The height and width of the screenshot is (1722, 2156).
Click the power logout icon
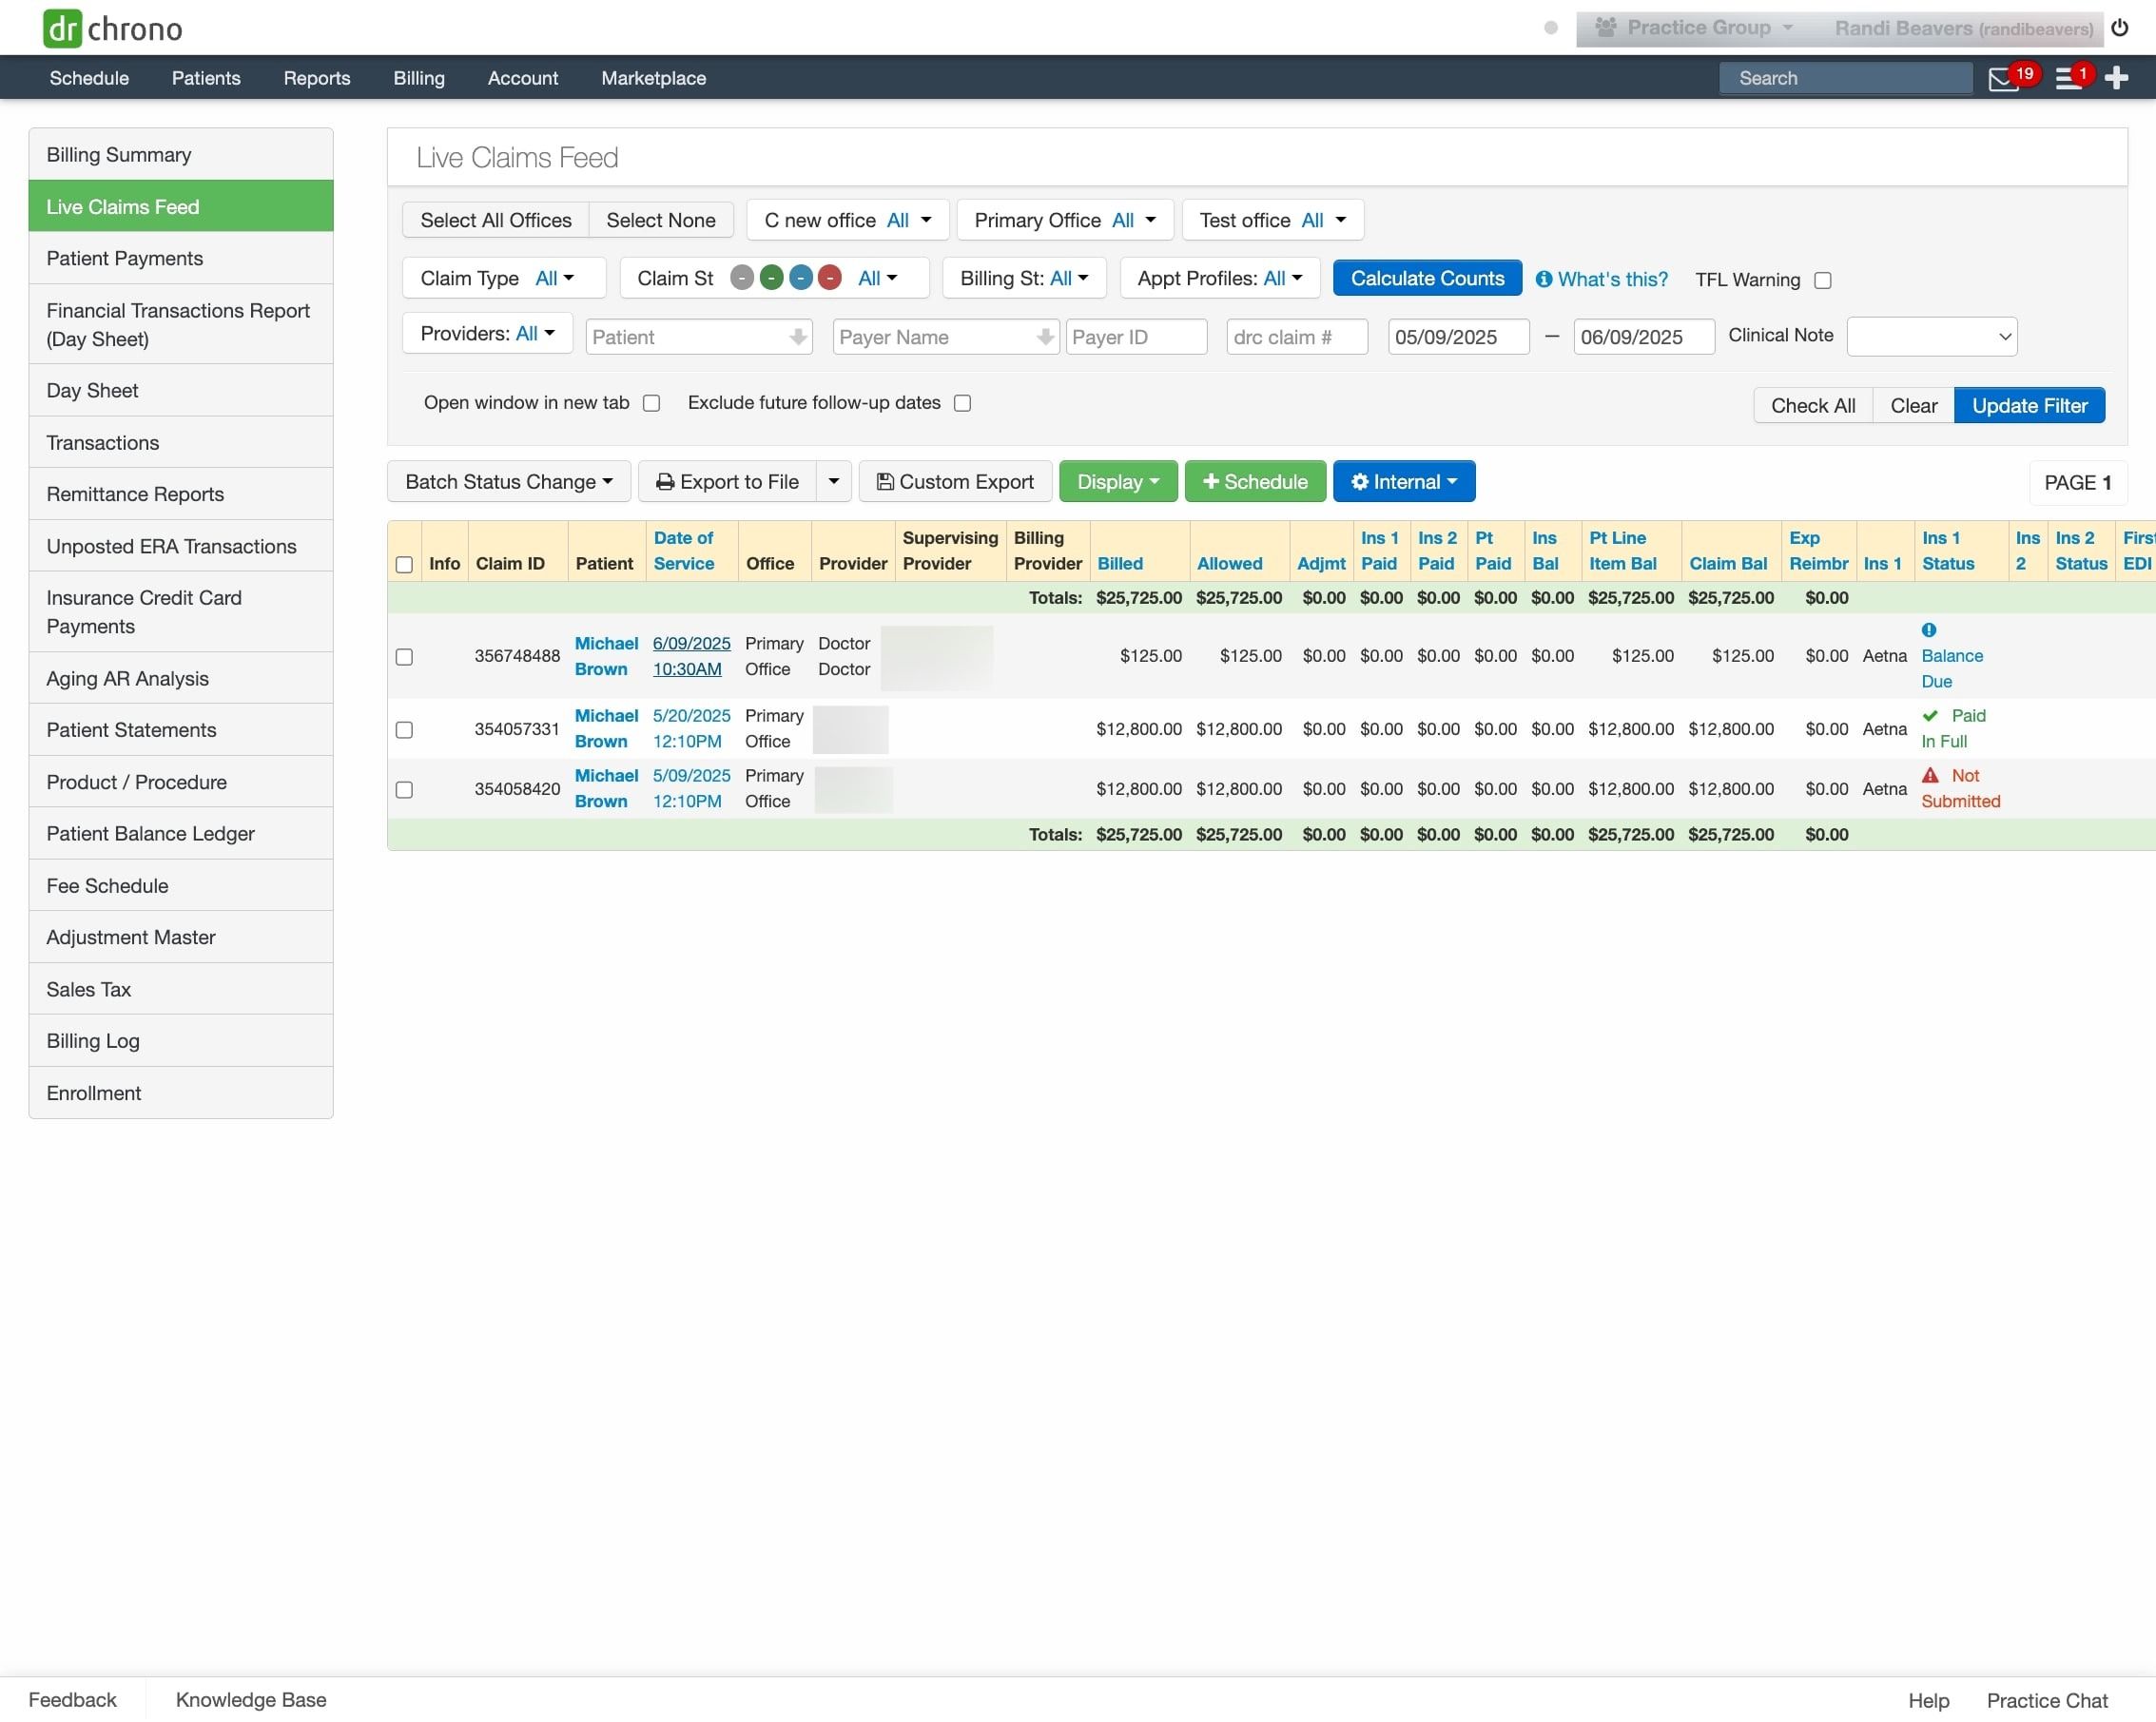pyautogui.click(x=2119, y=28)
